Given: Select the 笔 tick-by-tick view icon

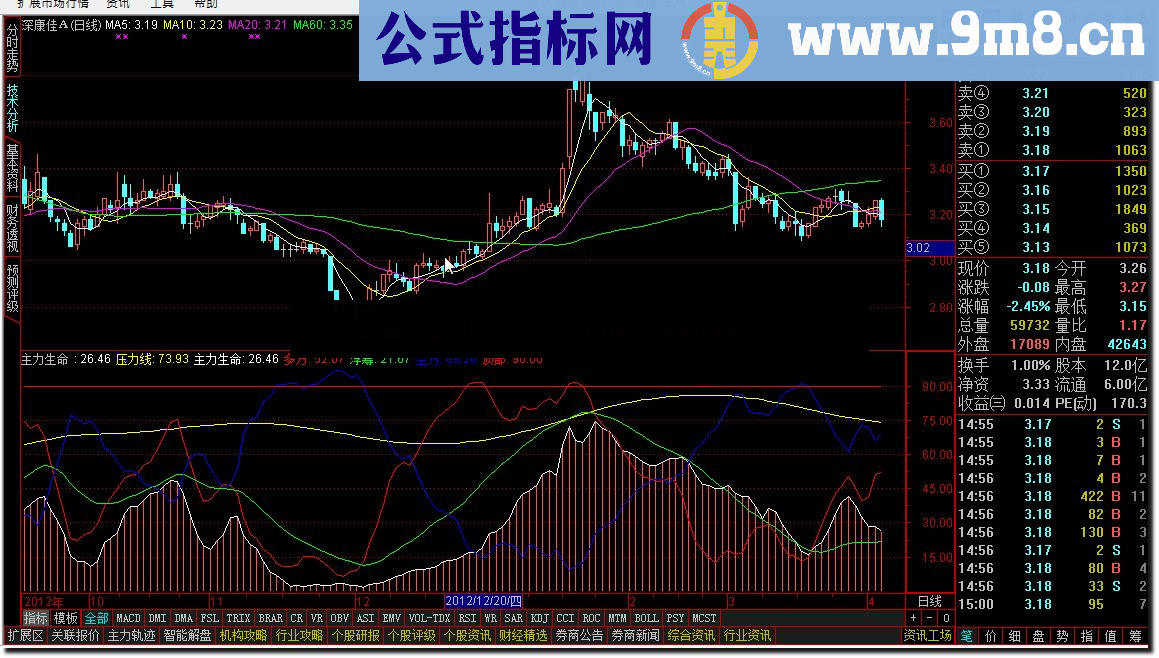Looking at the screenshot, I should (966, 635).
